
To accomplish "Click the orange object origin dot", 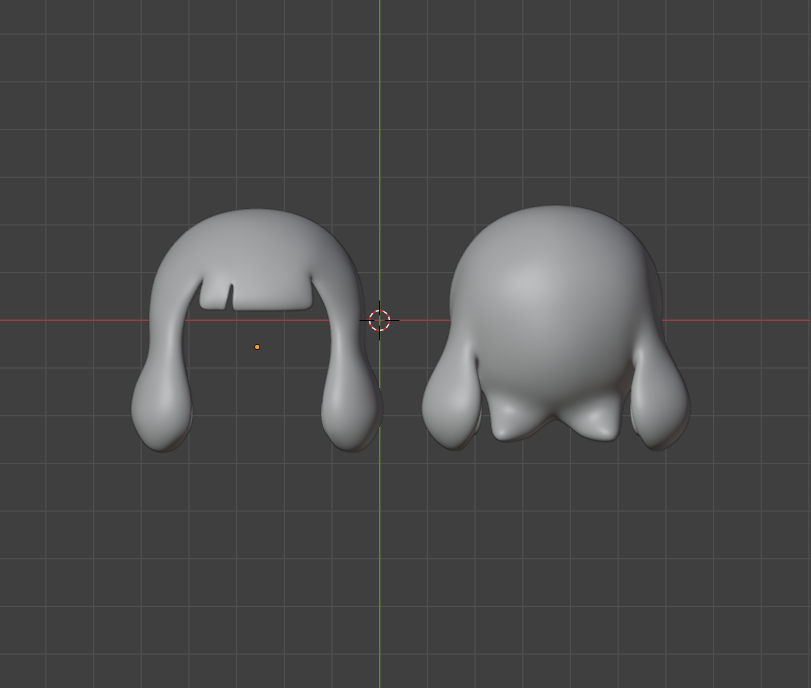I will coord(257,347).
